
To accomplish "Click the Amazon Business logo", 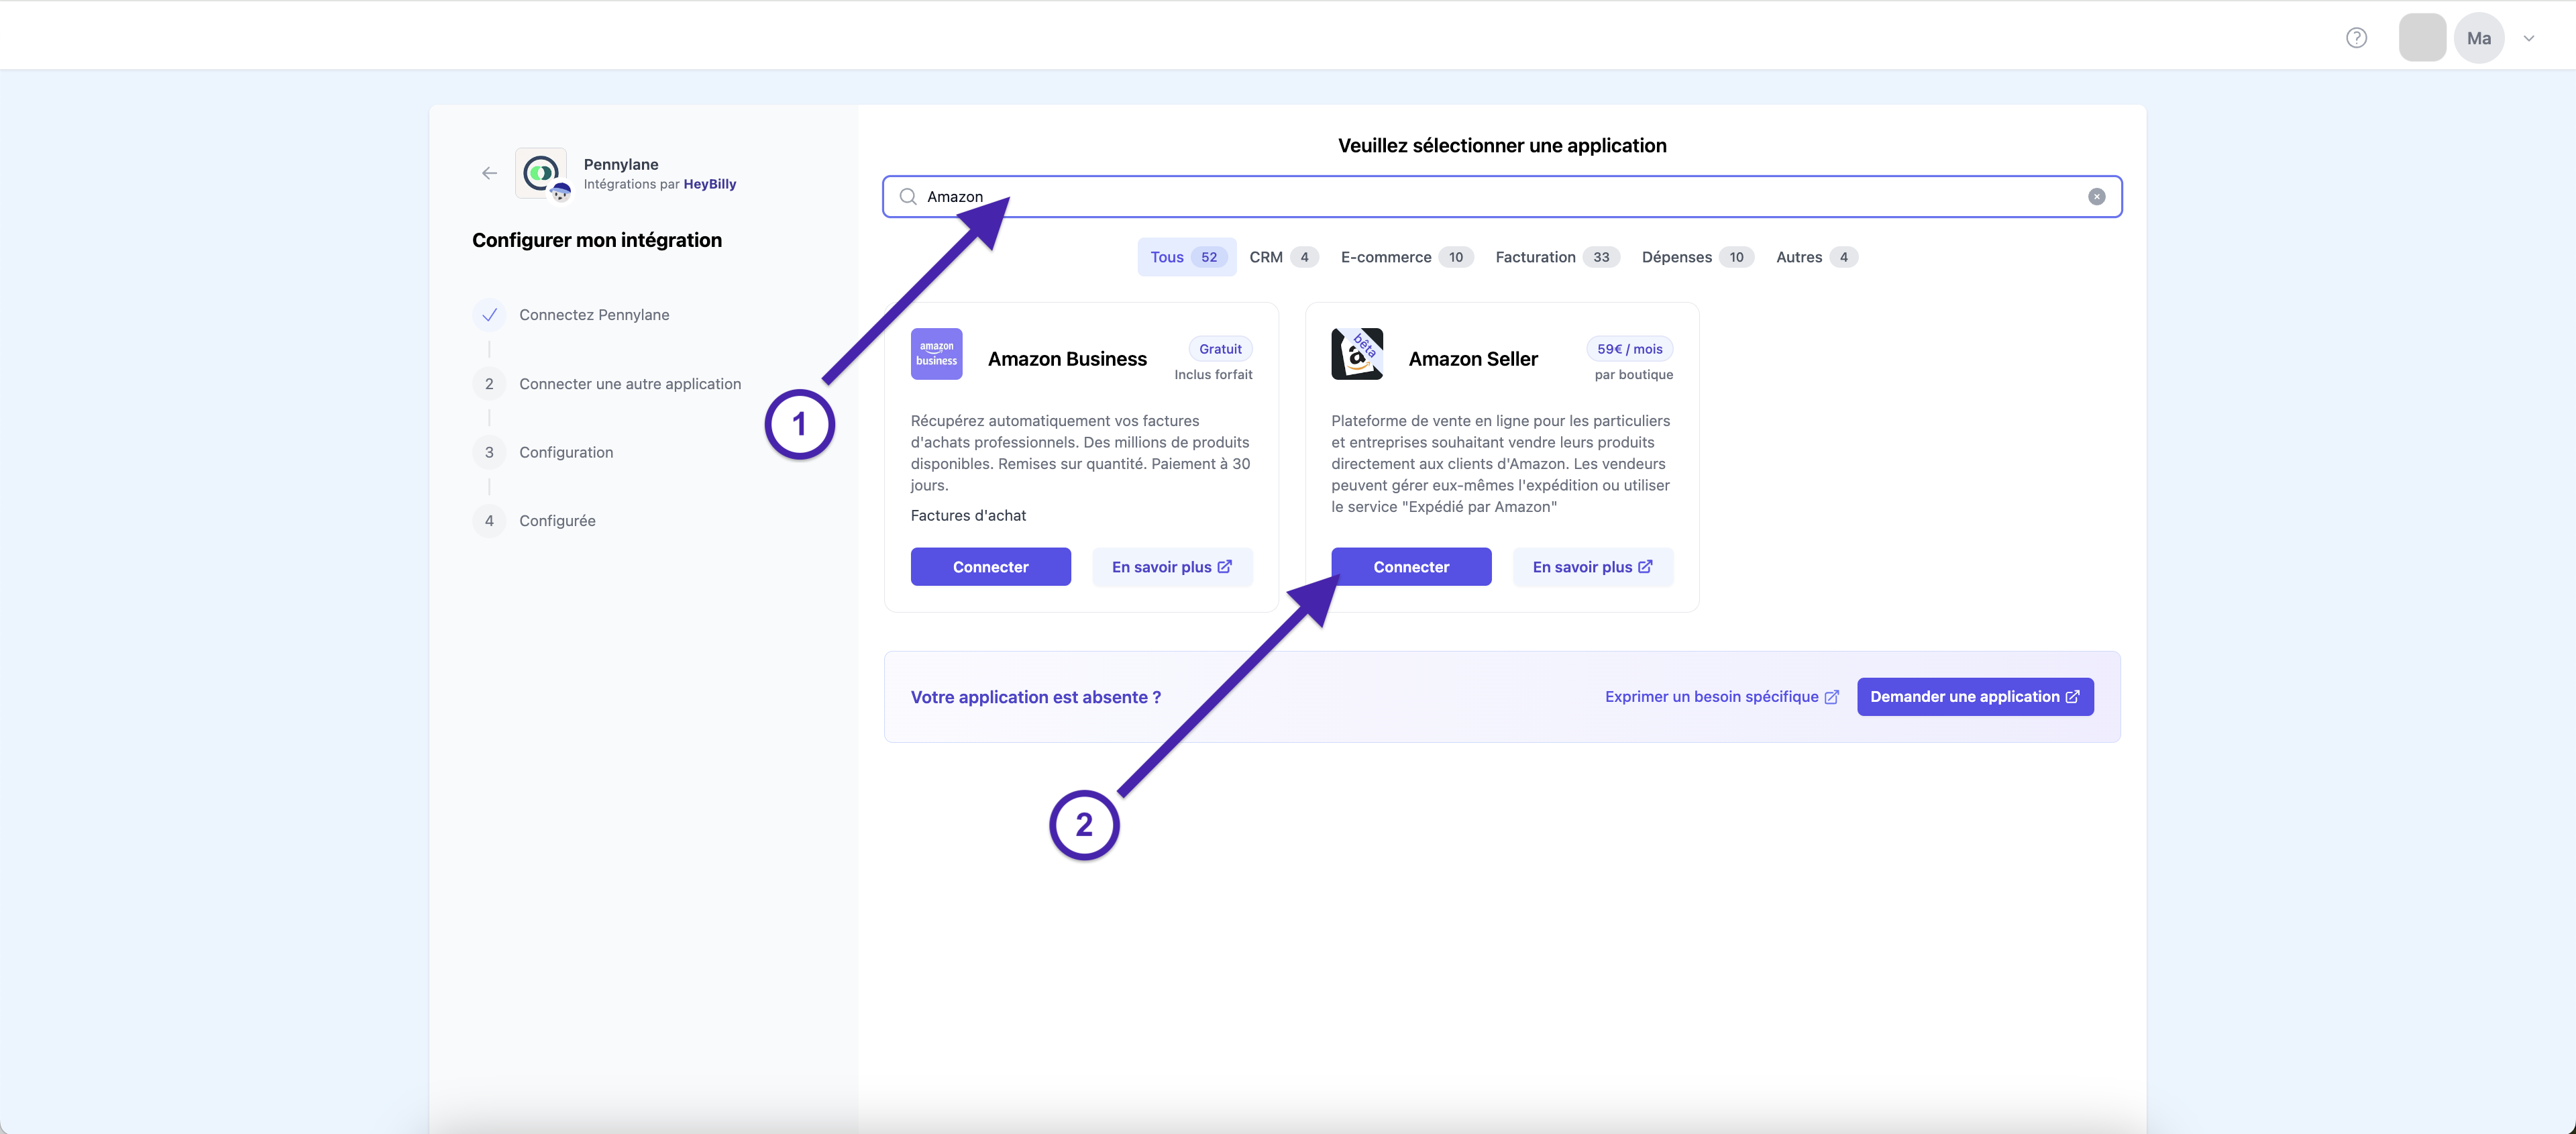I will point(936,354).
